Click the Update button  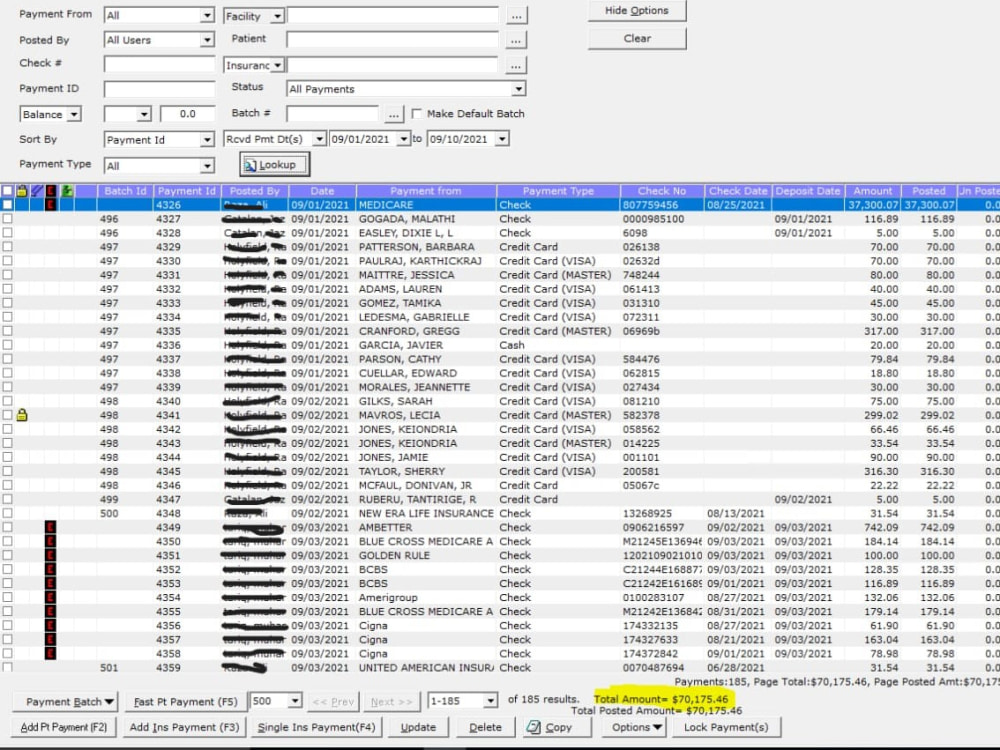[x=418, y=727]
